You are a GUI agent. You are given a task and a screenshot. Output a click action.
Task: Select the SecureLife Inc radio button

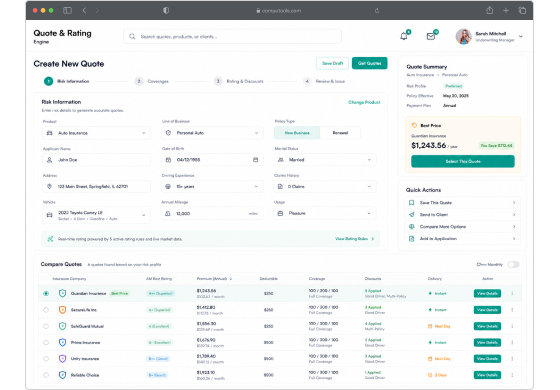point(46,310)
